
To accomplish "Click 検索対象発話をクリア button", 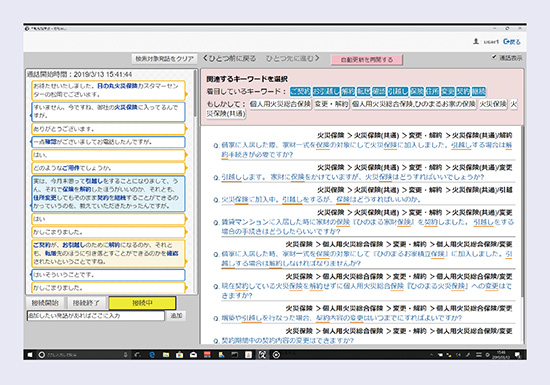I will point(165,59).
